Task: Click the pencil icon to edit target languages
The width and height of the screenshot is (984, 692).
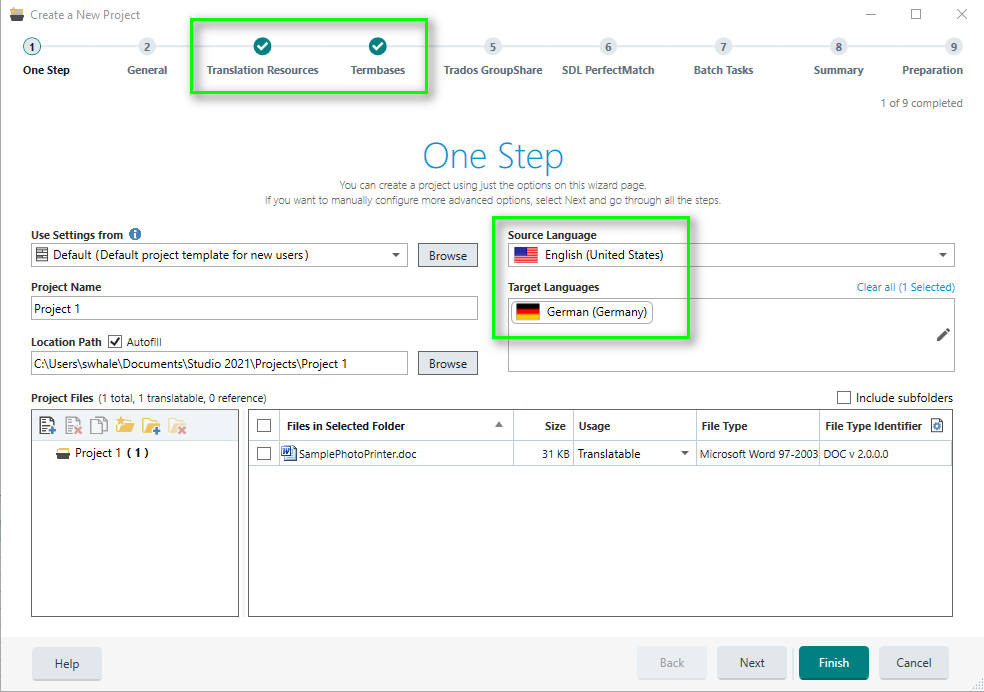Action: click(942, 335)
